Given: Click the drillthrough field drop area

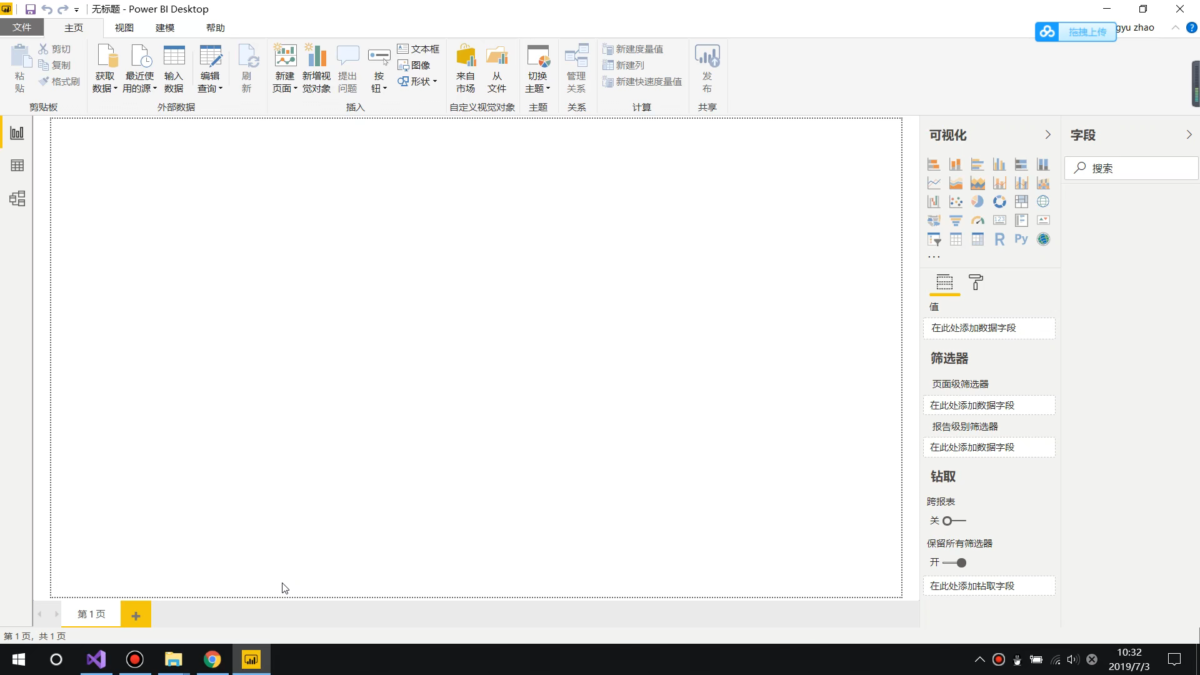Looking at the screenshot, I should click(x=989, y=586).
